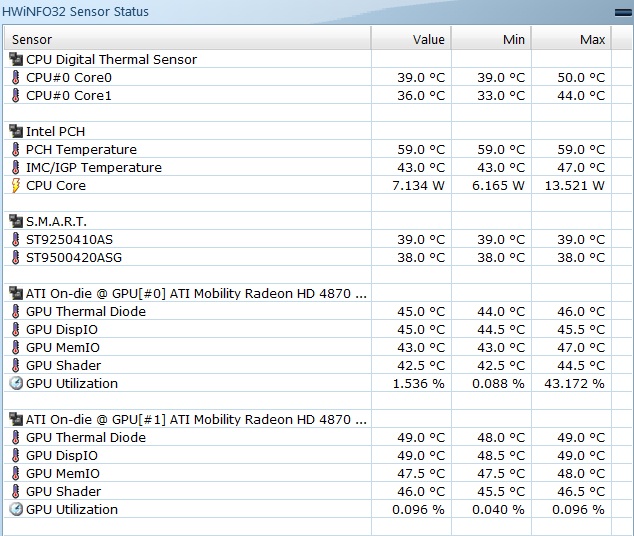Click thermometer icon of GPU[#0] MemIO
Image resolution: width=634 pixels, height=536 pixels.
pos(15,347)
